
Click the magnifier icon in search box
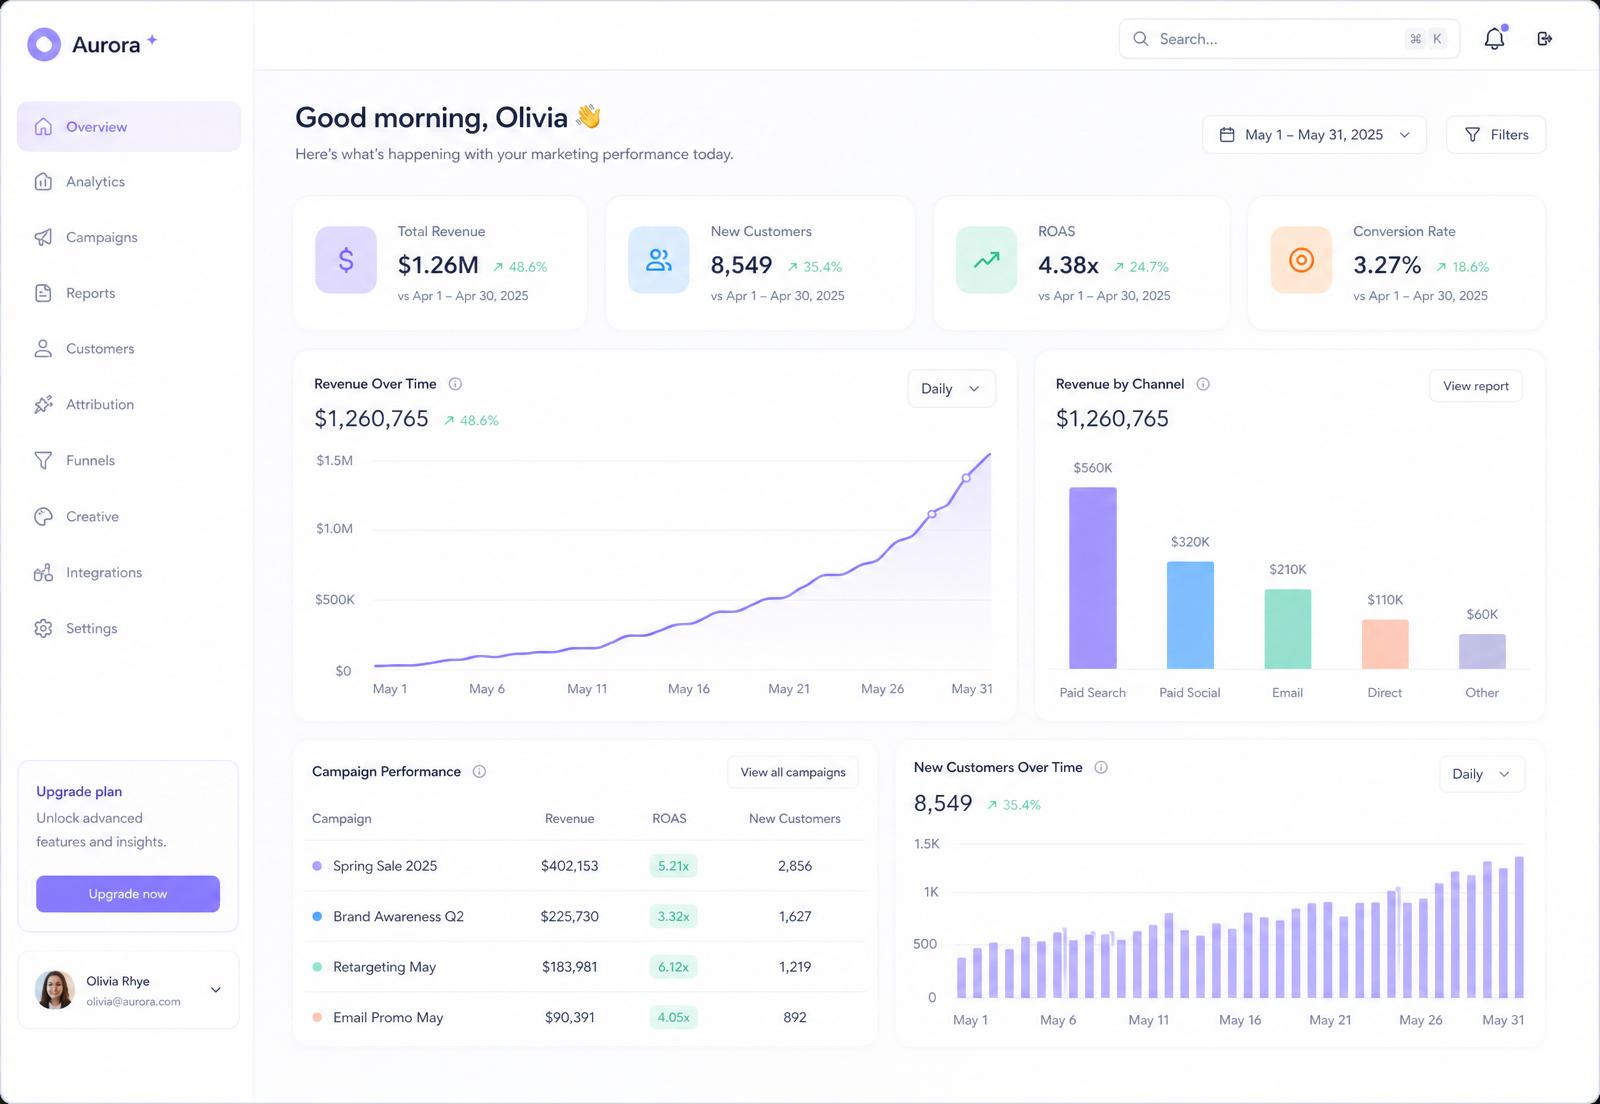point(1141,39)
